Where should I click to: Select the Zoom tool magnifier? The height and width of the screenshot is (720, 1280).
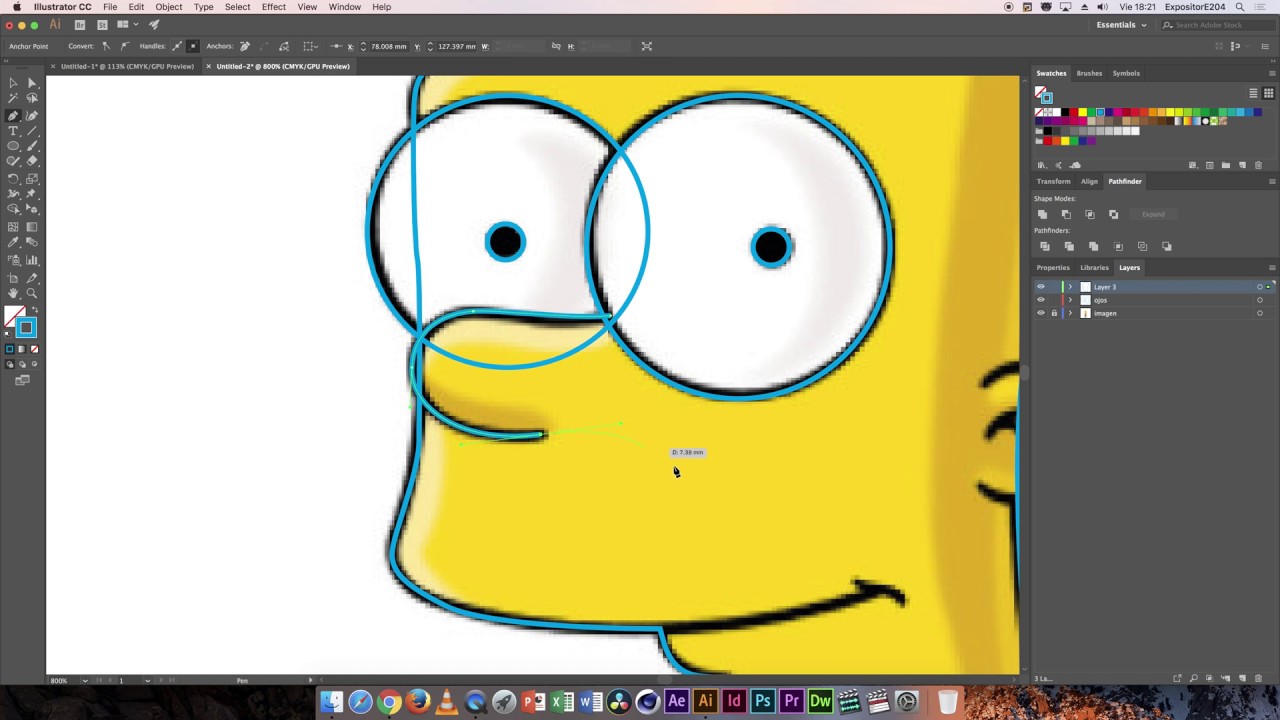coord(32,294)
